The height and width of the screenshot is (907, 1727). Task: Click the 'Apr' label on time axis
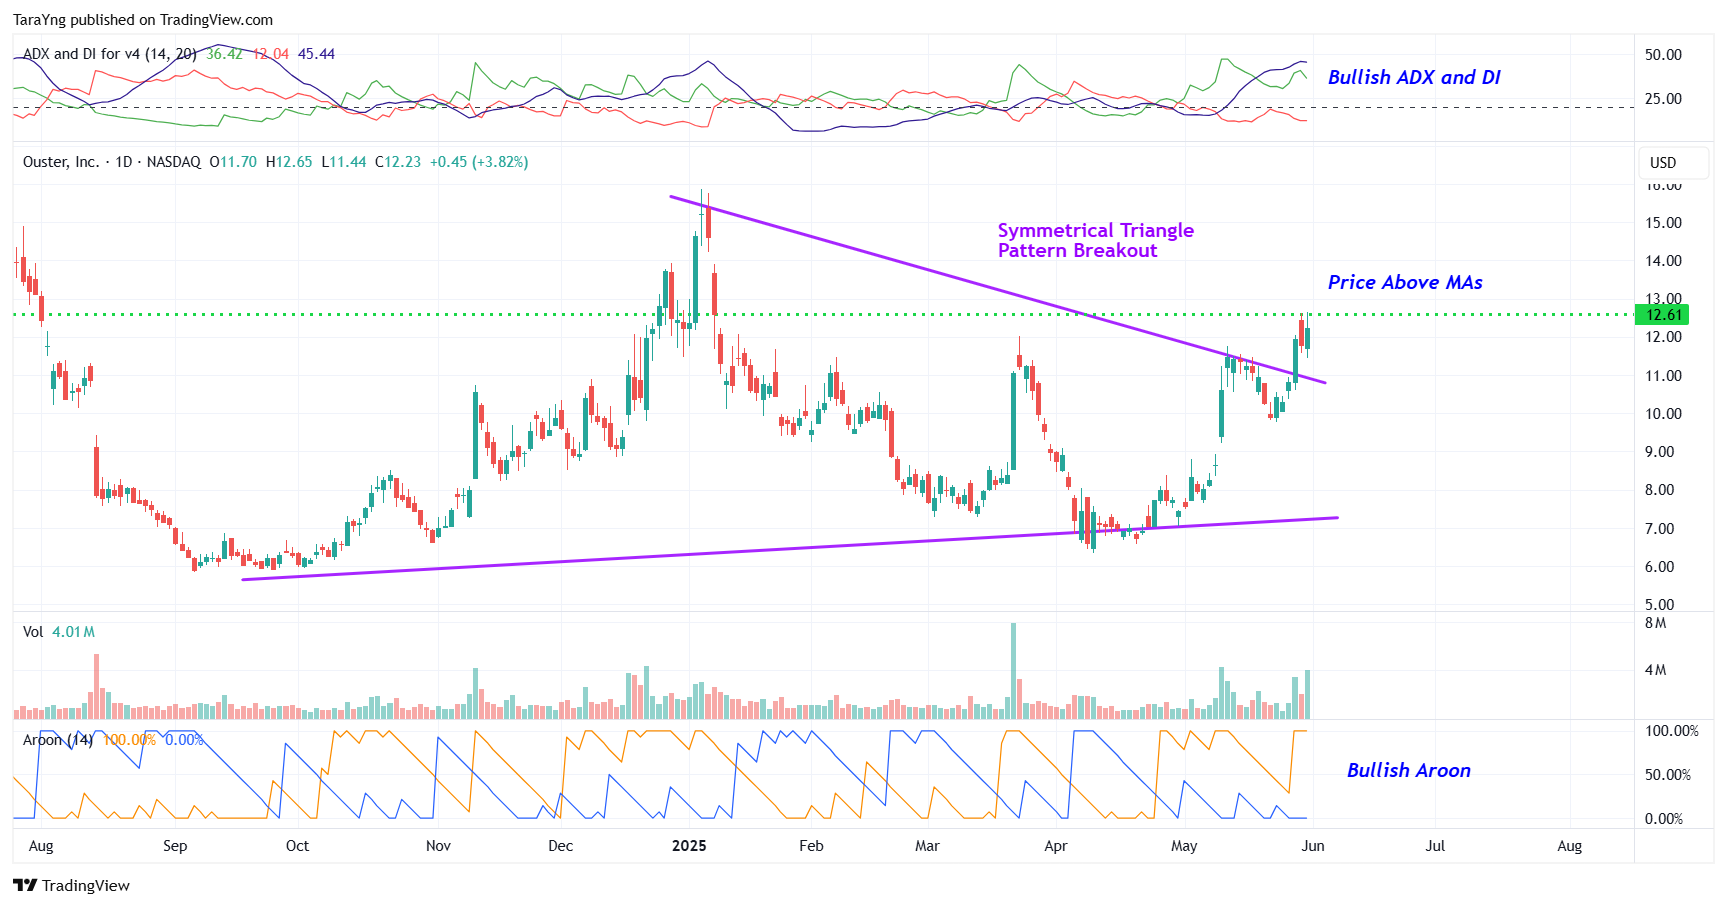[x=1056, y=846]
